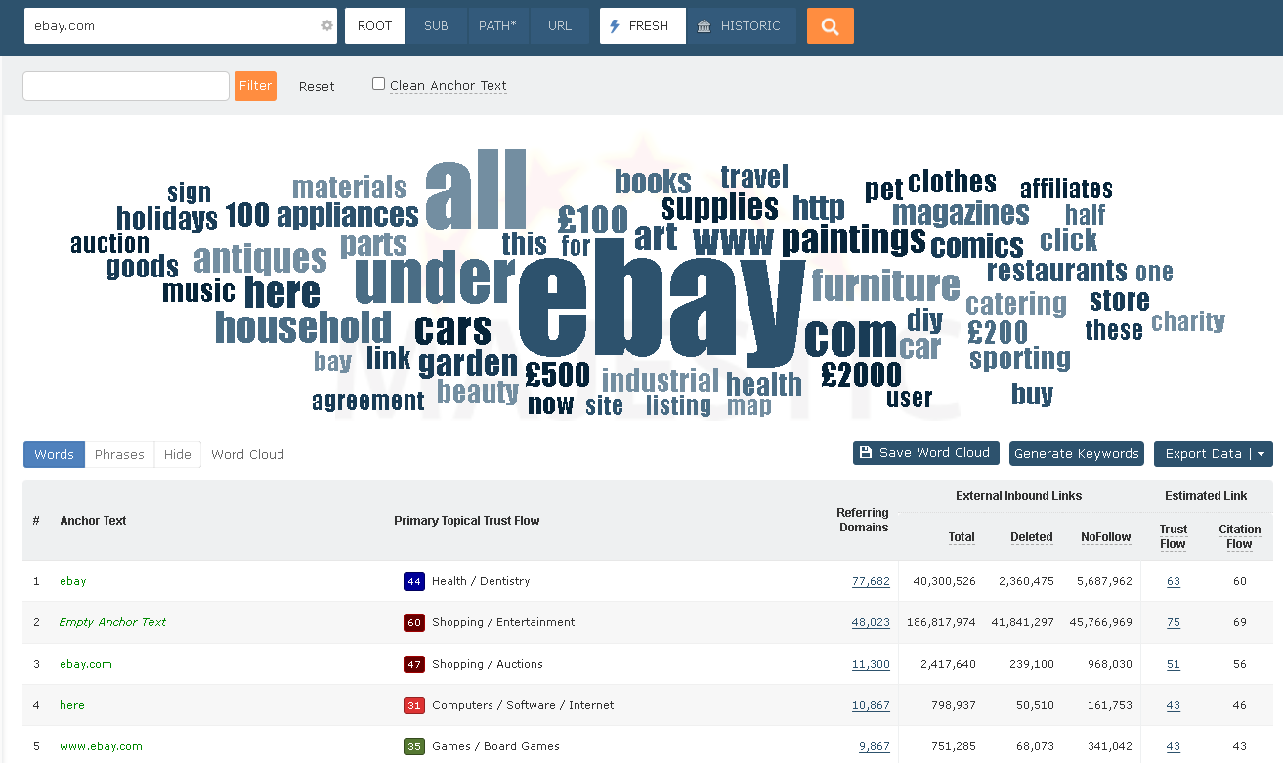Click the green 35 Games/Board Games badge
The width and height of the screenshot is (1283, 763).
tap(414, 746)
